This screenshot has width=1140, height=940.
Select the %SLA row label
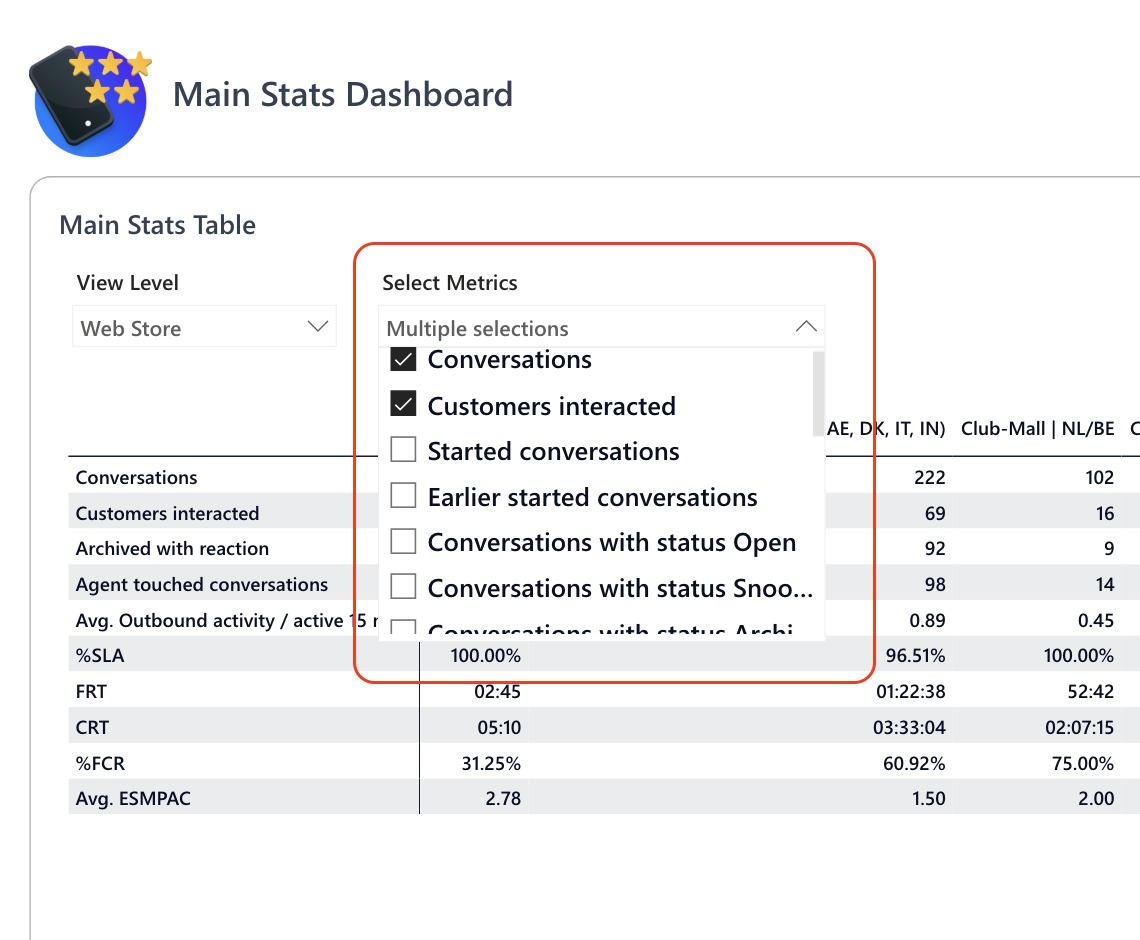pyautogui.click(x=99, y=656)
